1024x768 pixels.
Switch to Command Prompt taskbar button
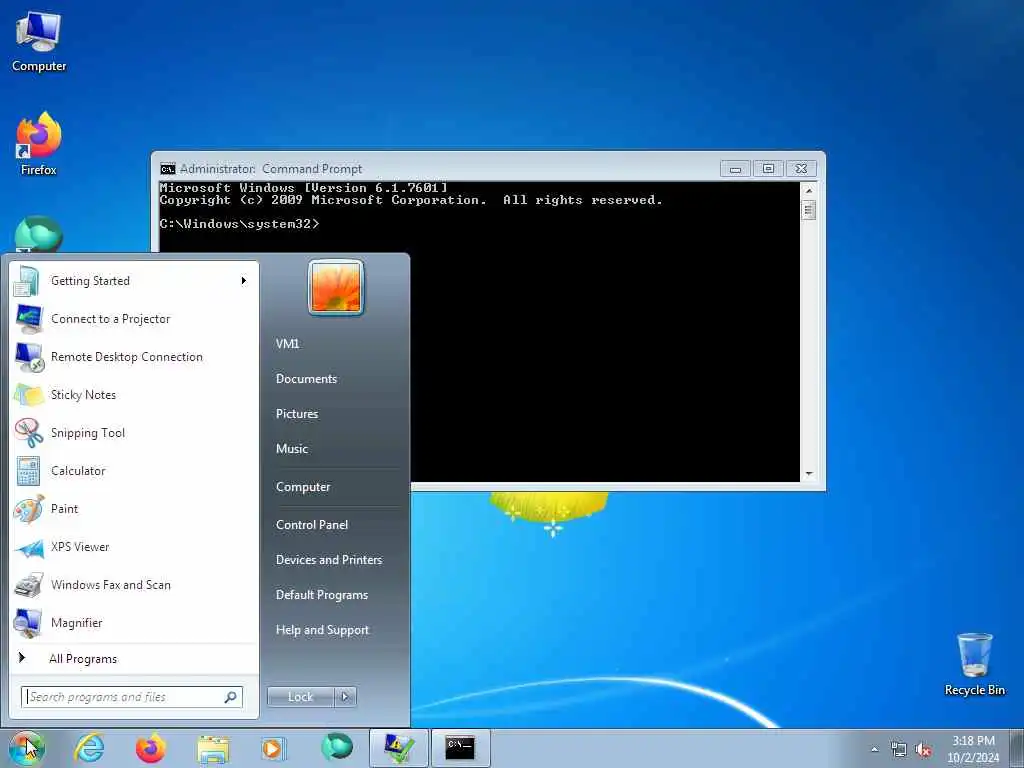[x=460, y=748]
